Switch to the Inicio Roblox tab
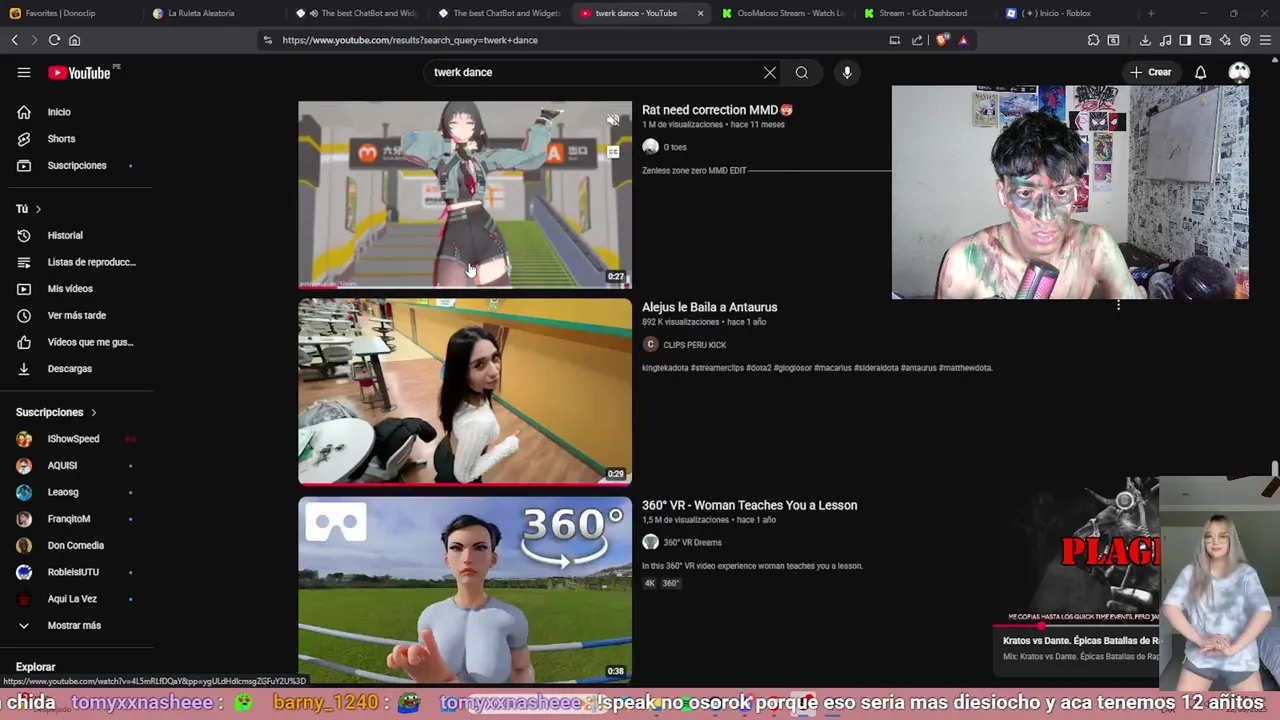This screenshot has width=1280, height=720. [1067, 13]
